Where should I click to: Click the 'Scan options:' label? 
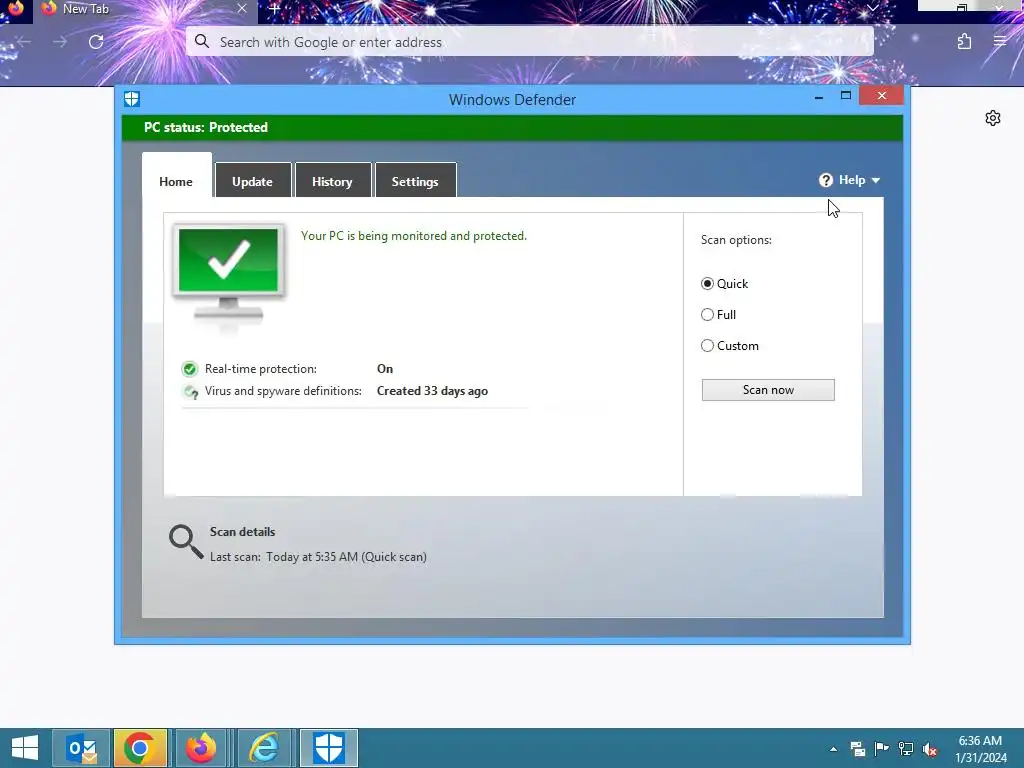736,240
